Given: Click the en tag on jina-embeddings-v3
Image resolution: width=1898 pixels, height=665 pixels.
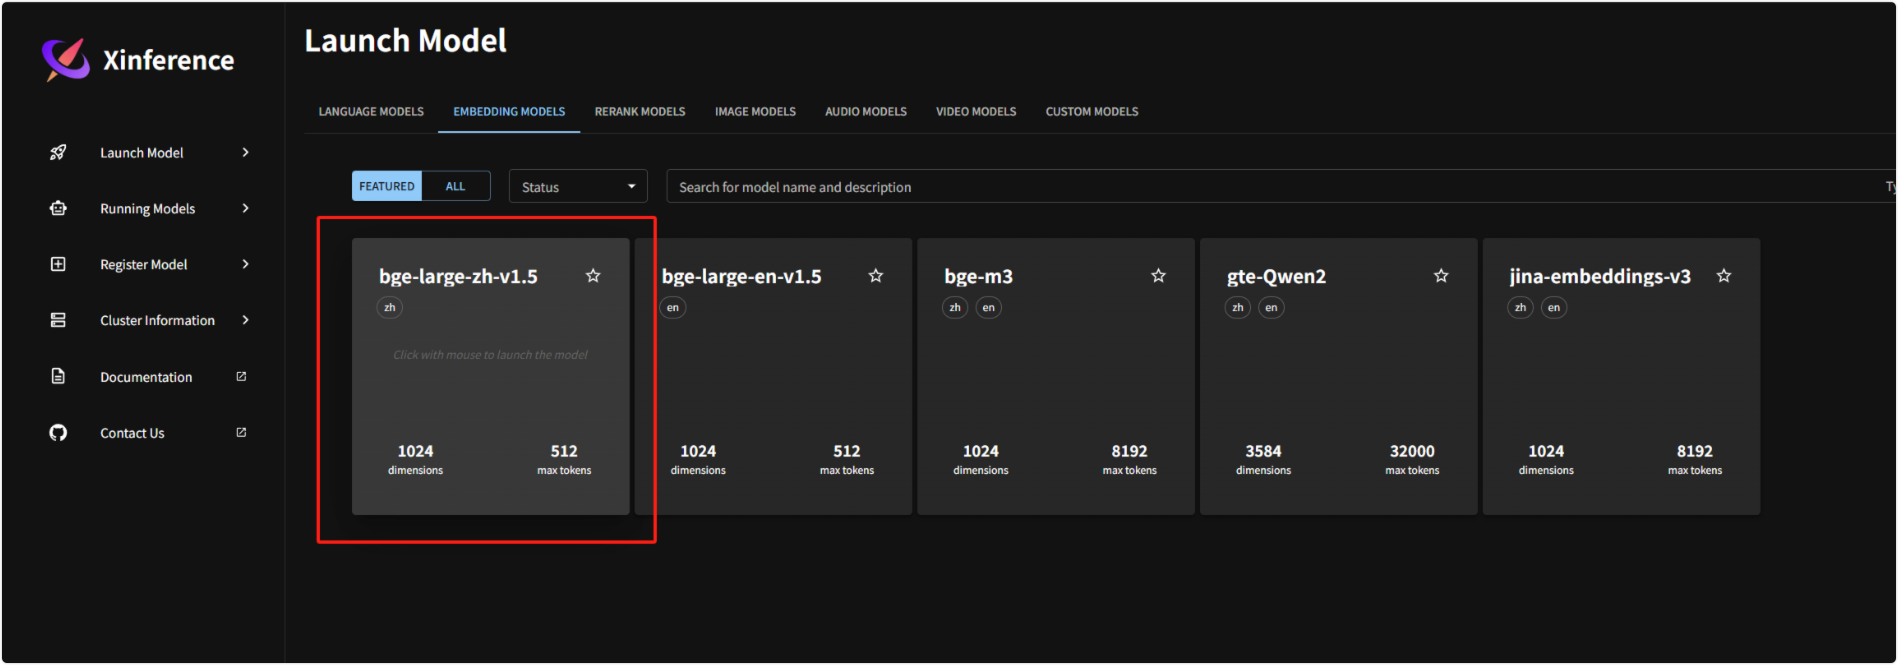Looking at the screenshot, I should pos(1554,308).
